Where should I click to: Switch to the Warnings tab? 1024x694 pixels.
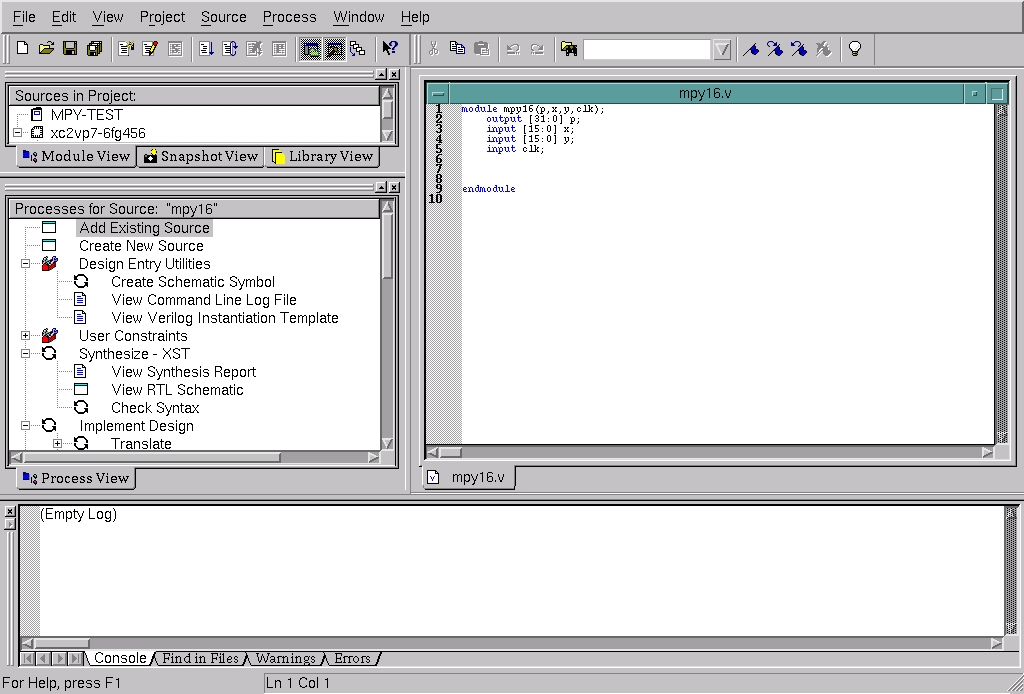pos(287,658)
